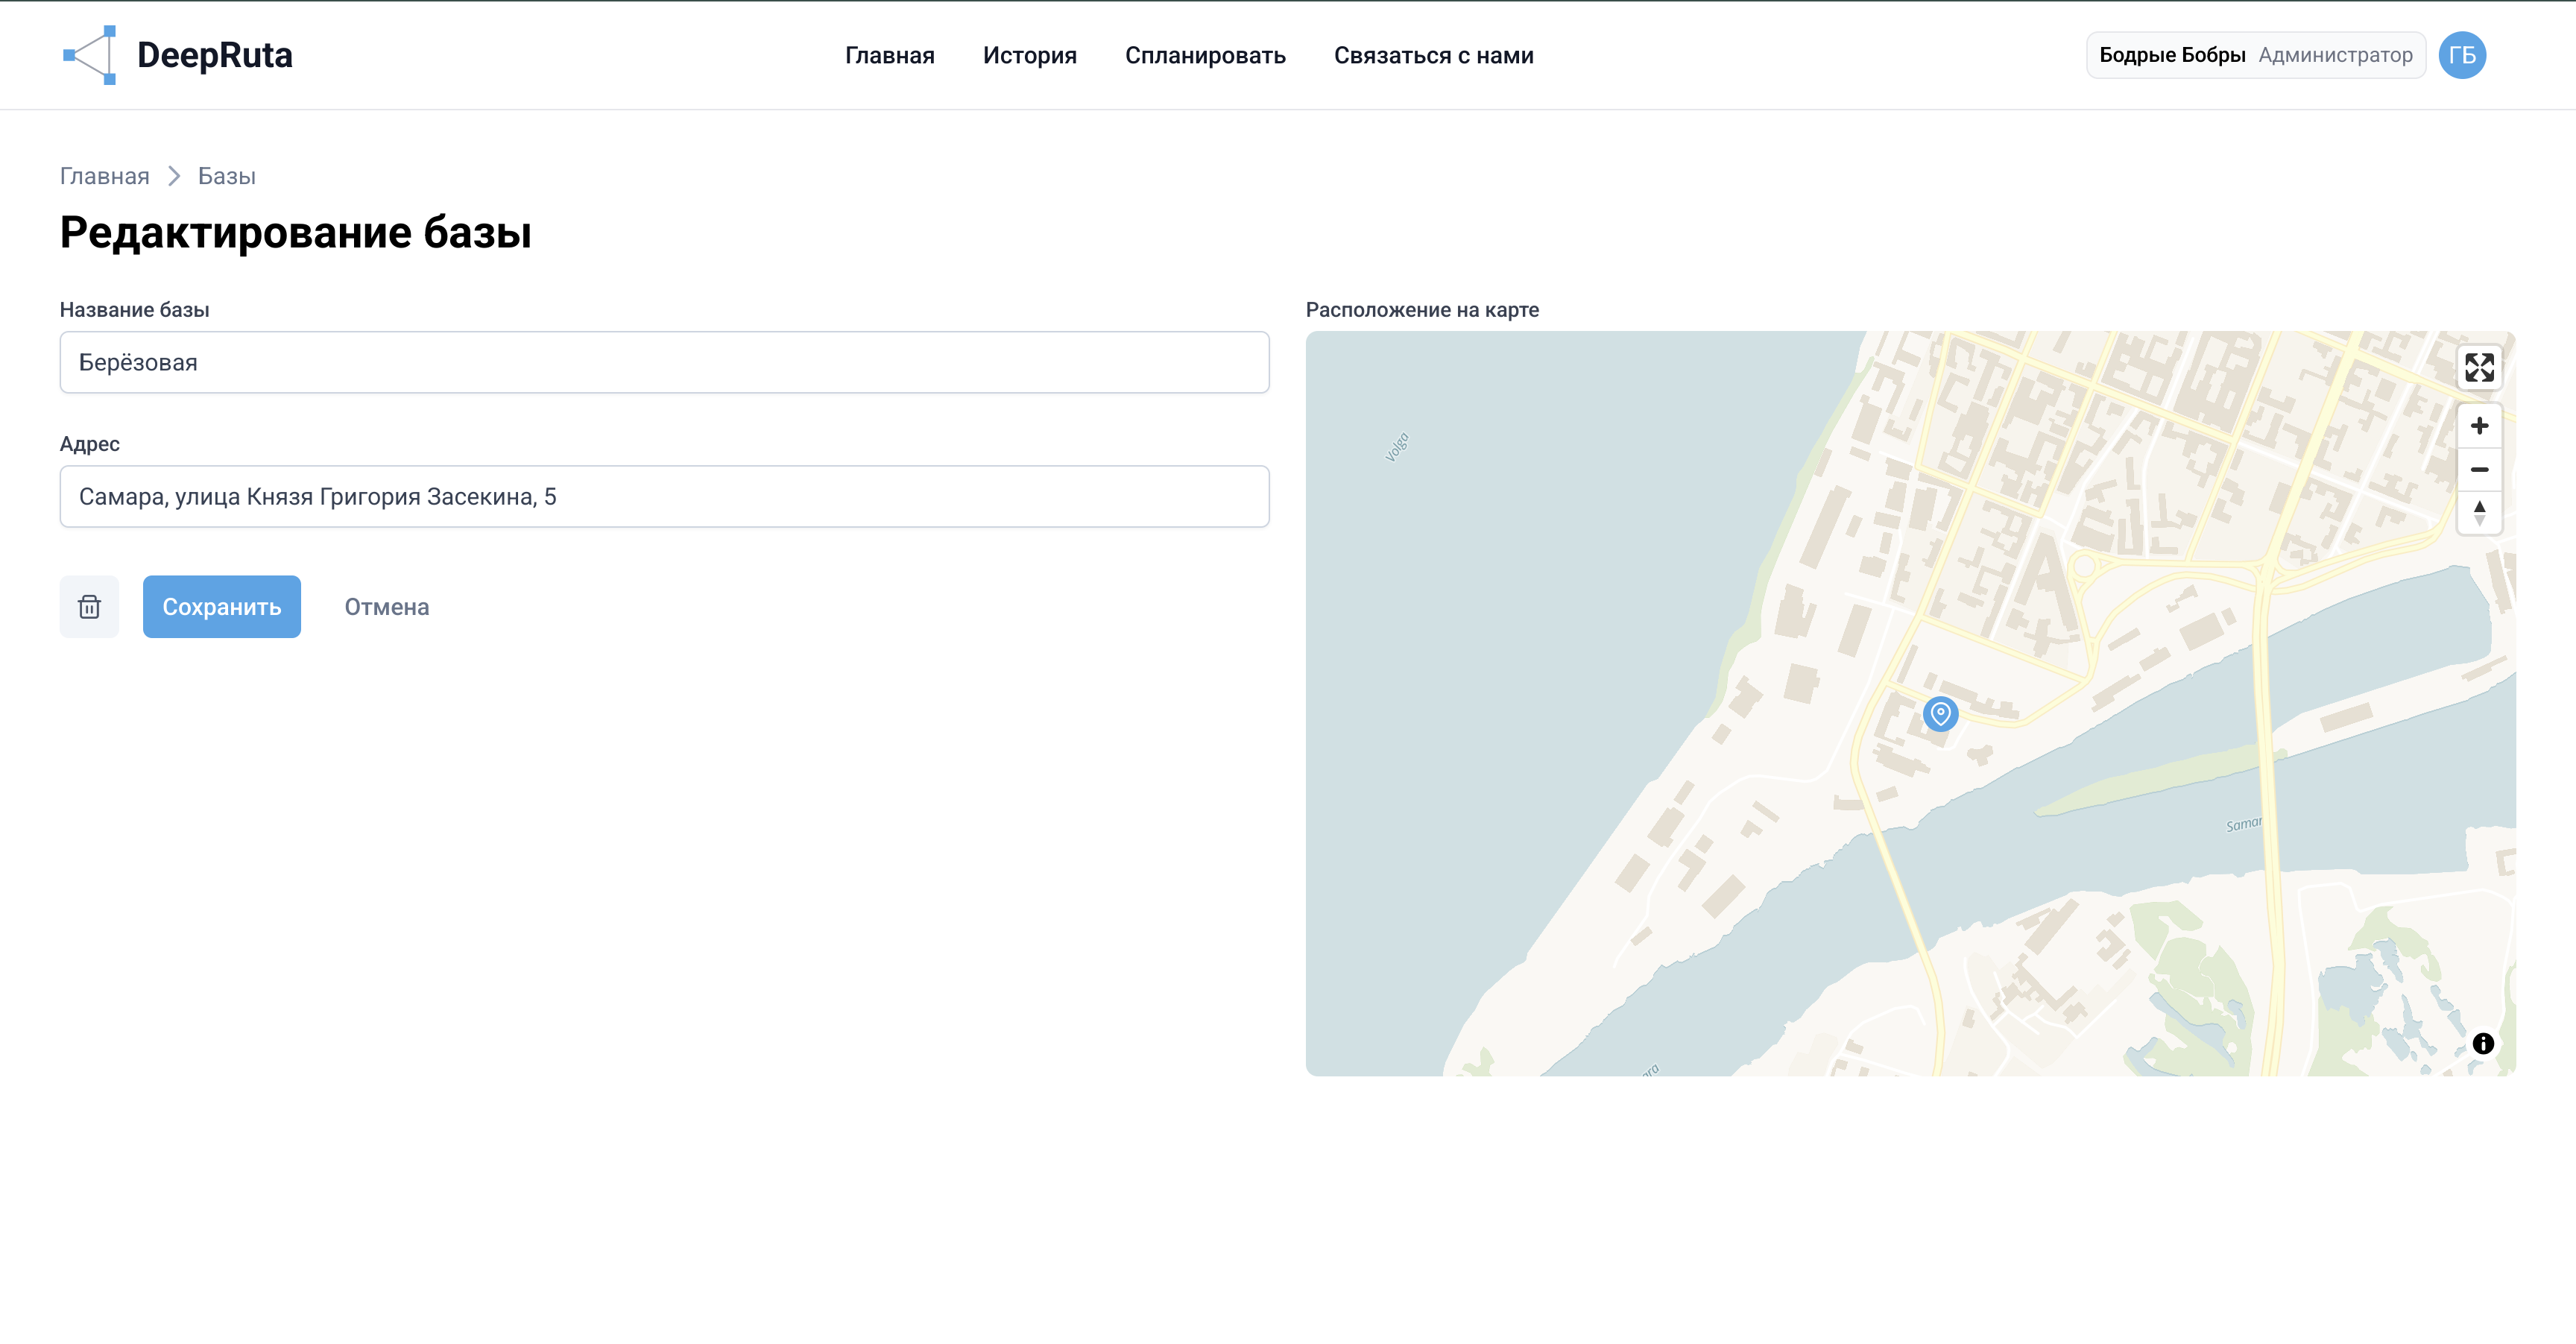Click the Сохранить button
Screen dimensions: 2576x1344
222,606
